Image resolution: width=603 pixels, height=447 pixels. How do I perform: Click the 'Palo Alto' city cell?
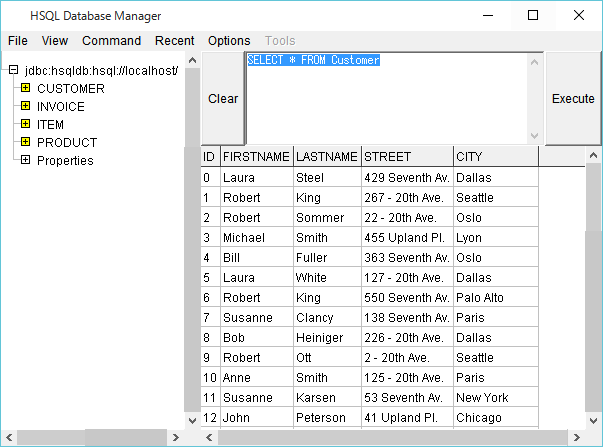coord(496,297)
